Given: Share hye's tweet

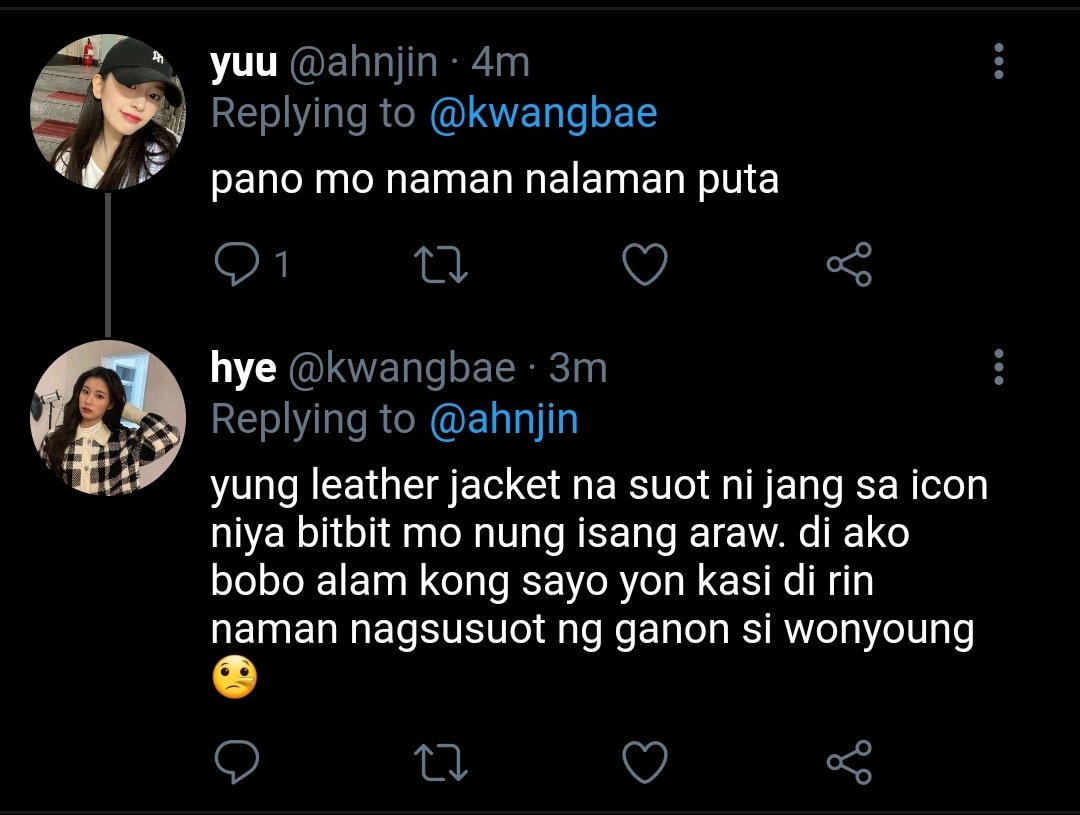Looking at the screenshot, I should [850, 762].
